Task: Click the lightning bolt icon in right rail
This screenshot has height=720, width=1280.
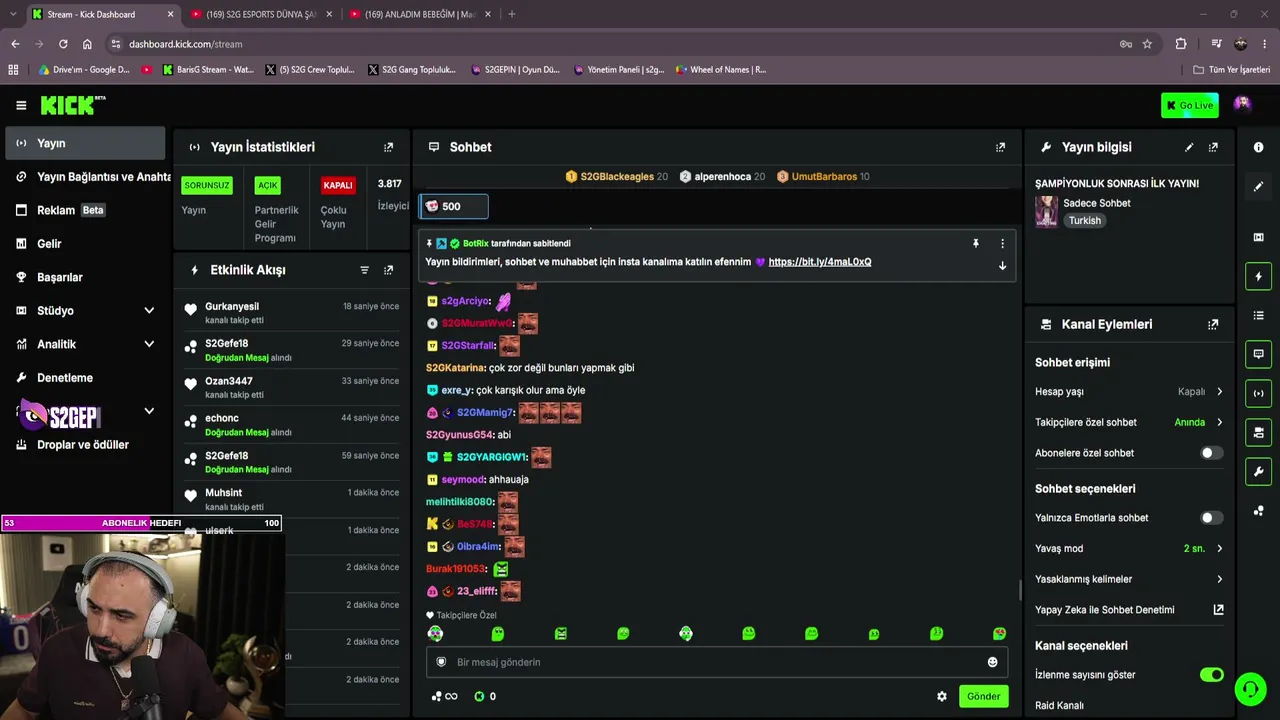Action: point(1258,276)
